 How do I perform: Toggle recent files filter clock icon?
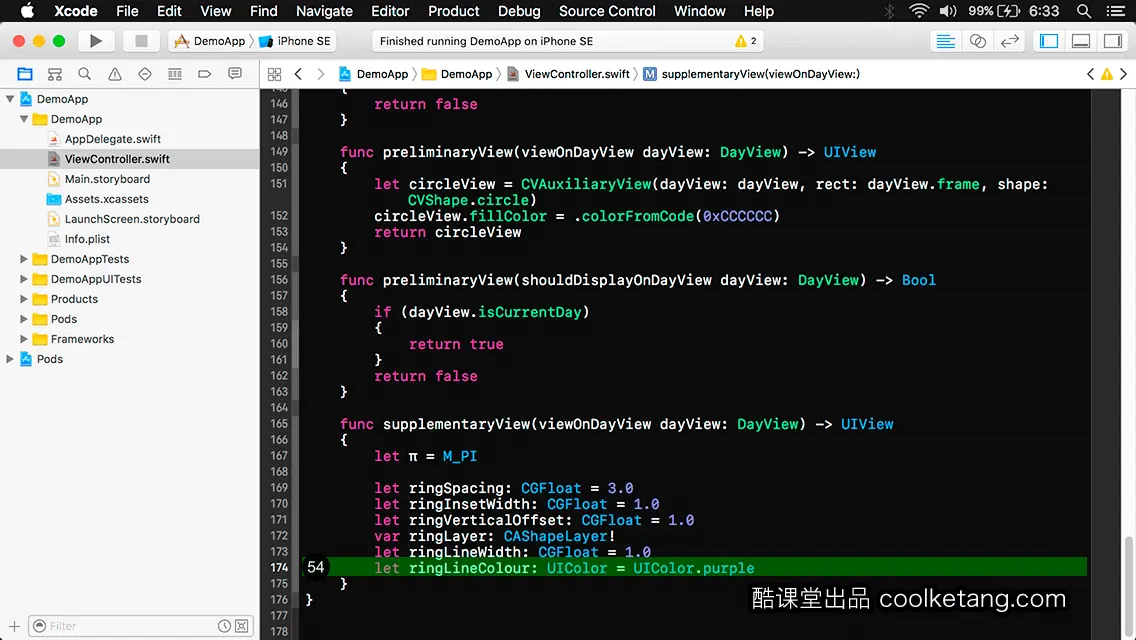point(225,626)
